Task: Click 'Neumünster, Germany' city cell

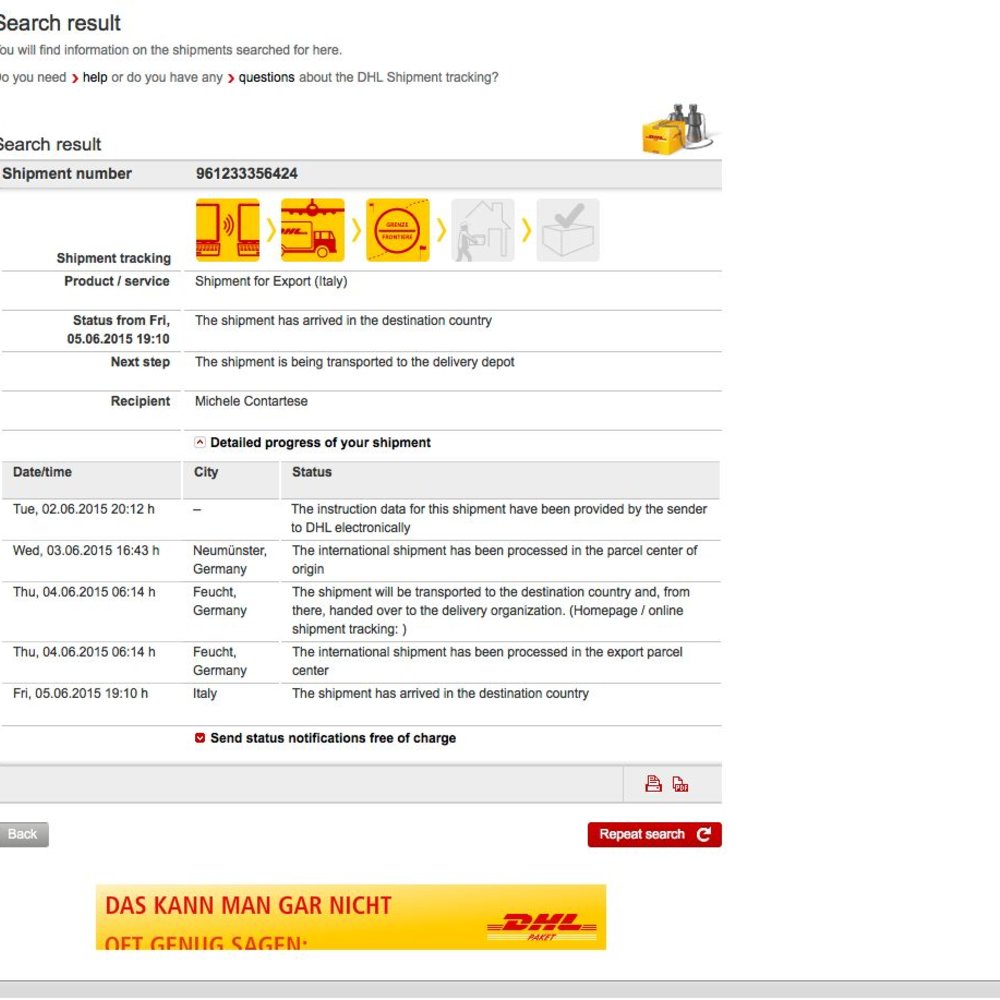Action: click(x=230, y=559)
